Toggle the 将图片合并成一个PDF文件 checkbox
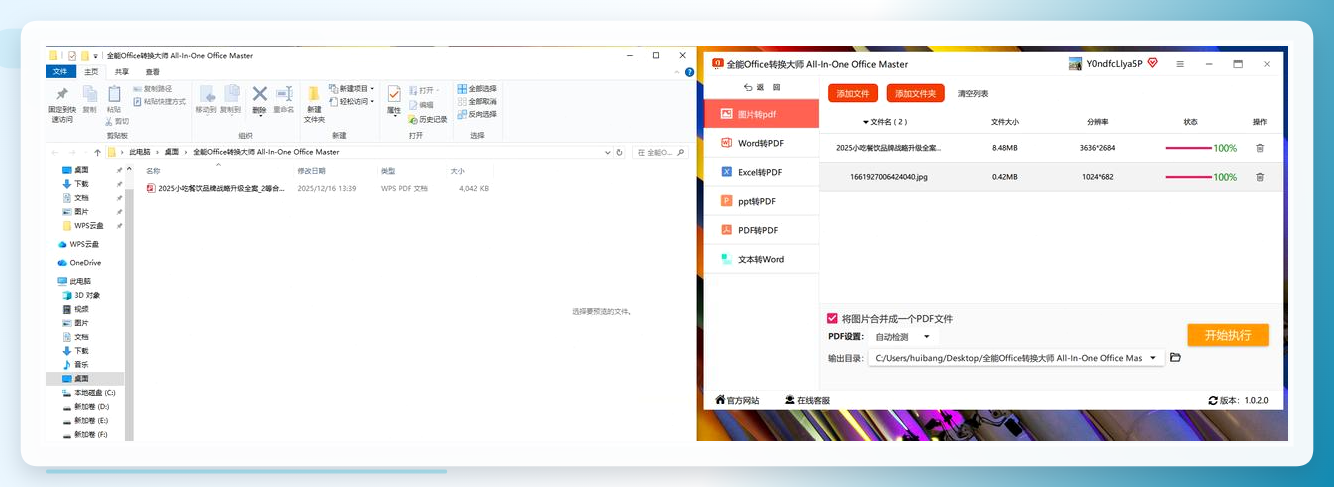Screen dimensions: 1334x487 tap(832, 318)
